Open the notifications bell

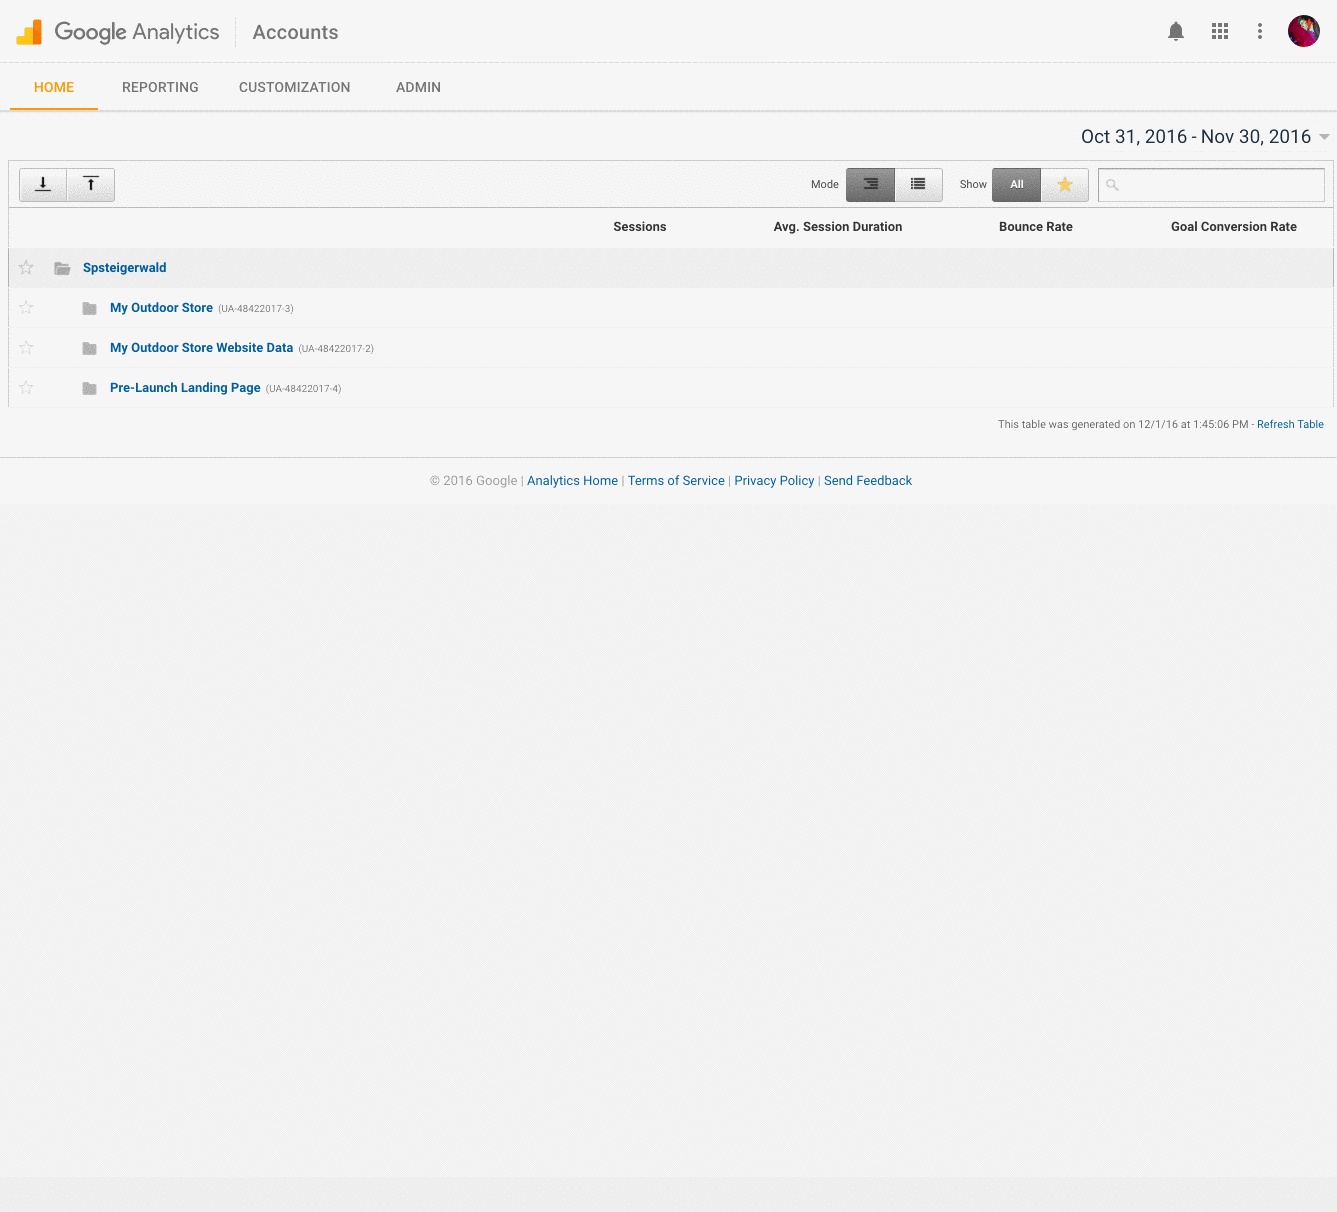[x=1176, y=32]
